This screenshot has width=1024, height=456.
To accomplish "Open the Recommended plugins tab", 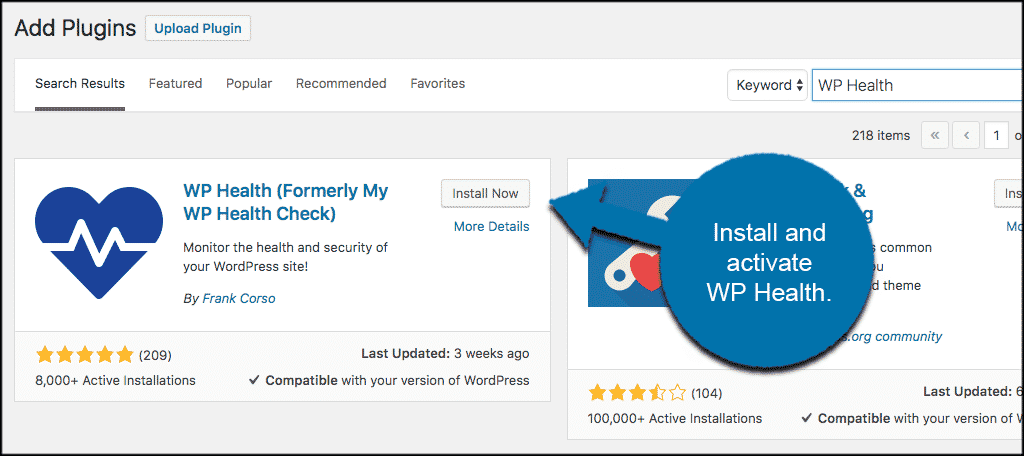I will (341, 84).
